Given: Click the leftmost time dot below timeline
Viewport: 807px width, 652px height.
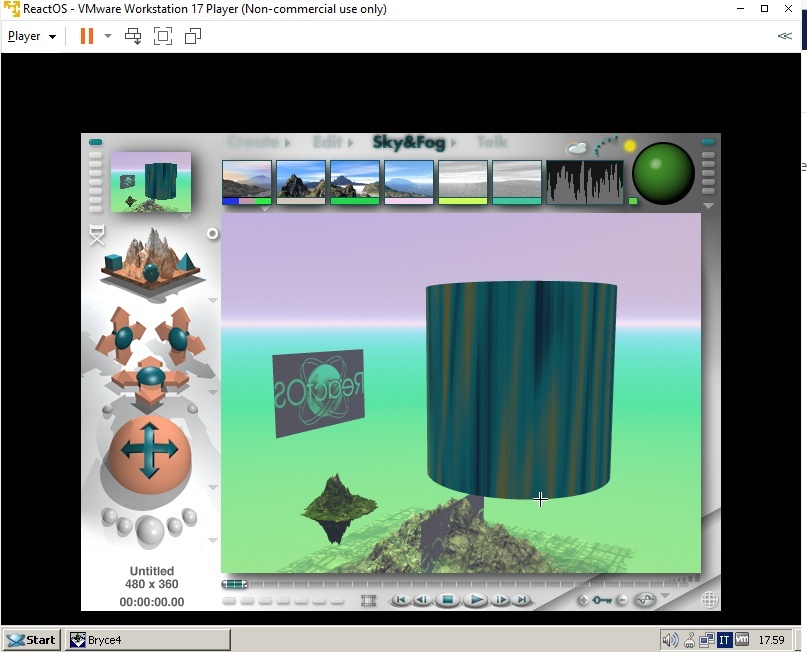Looking at the screenshot, I should point(229,601).
